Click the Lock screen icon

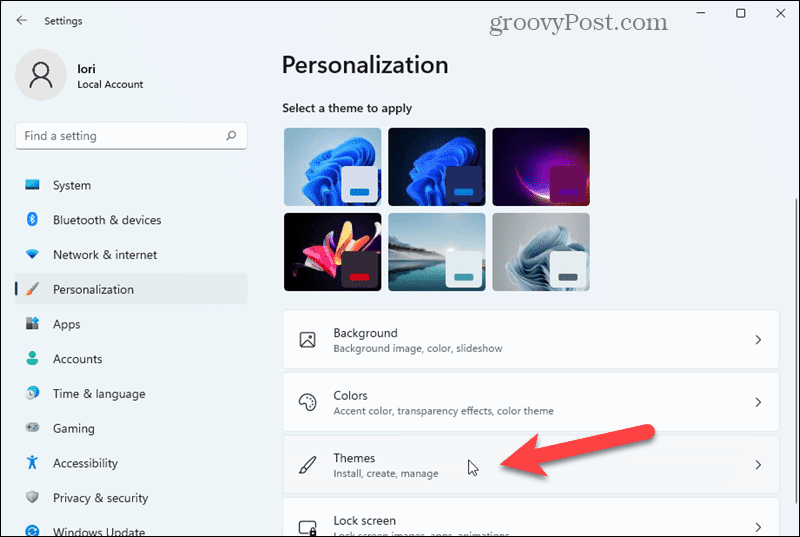point(307,528)
